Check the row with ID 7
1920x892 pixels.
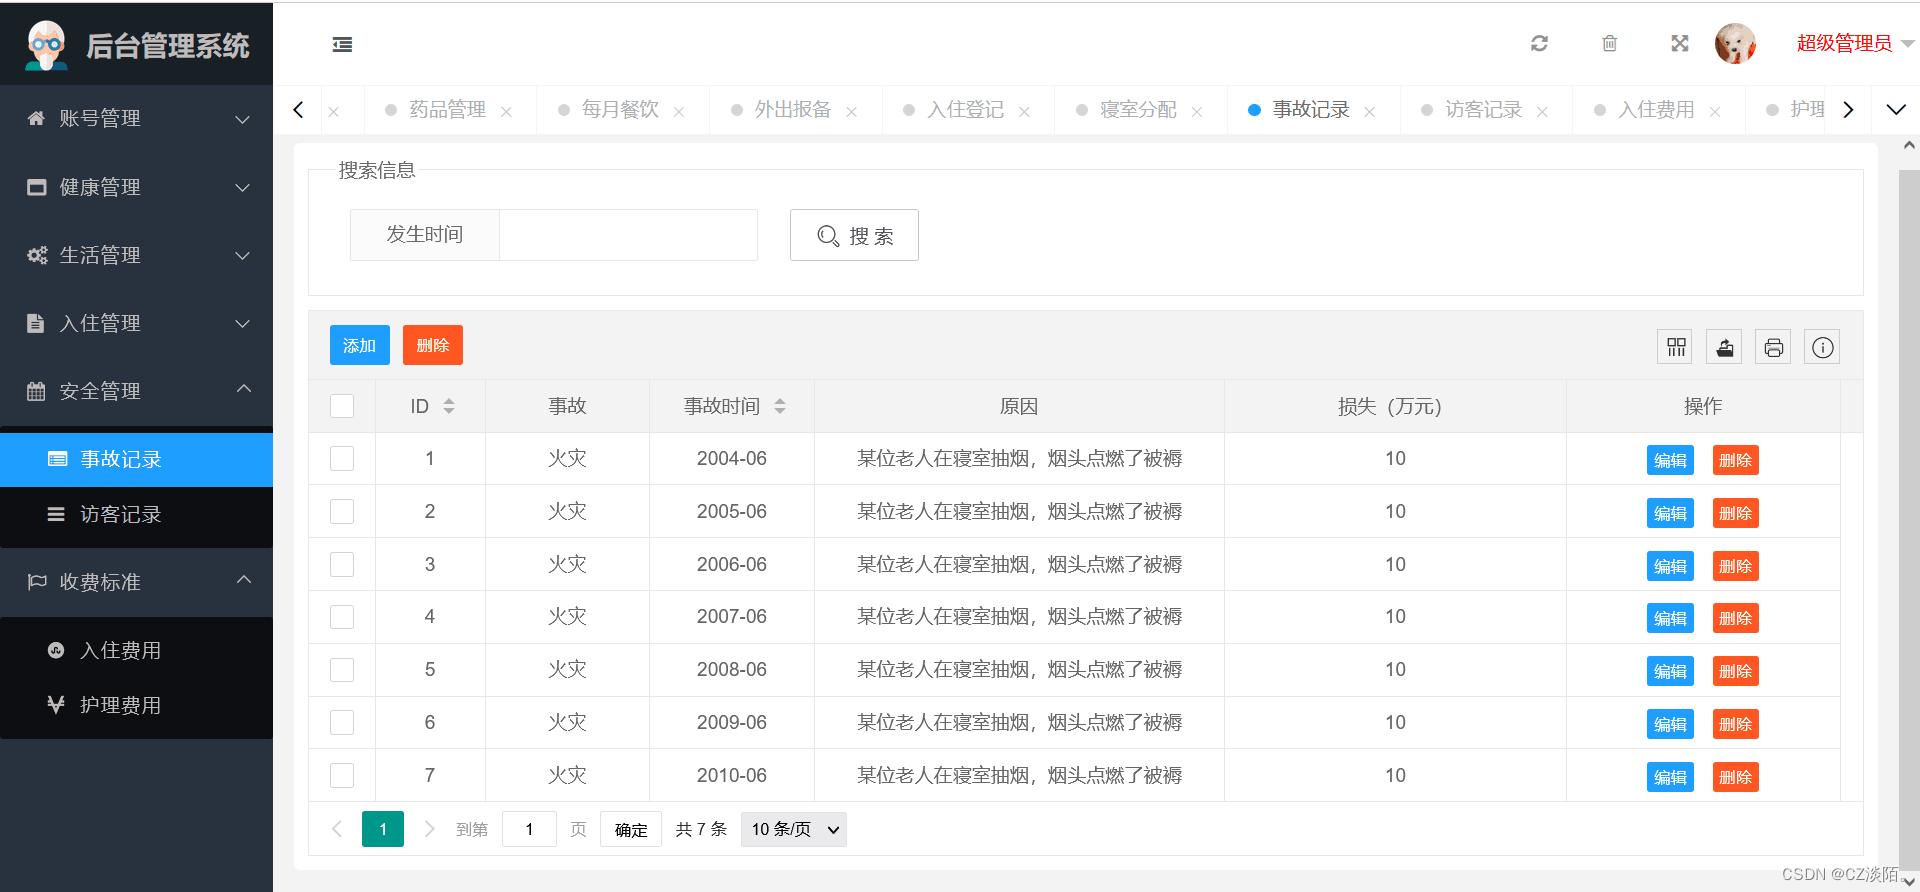[x=342, y=775]
